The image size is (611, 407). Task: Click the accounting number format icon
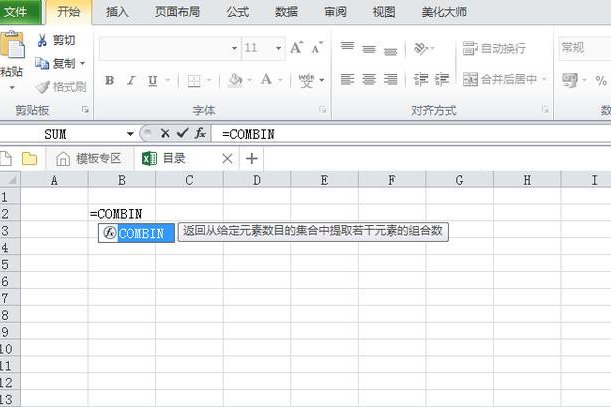[570, 80]
